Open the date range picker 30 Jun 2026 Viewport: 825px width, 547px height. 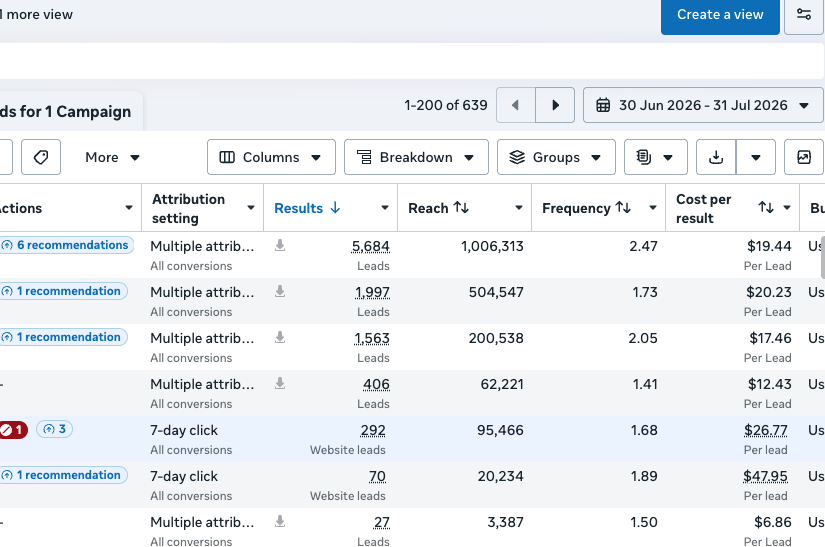[x=703, y=105]
